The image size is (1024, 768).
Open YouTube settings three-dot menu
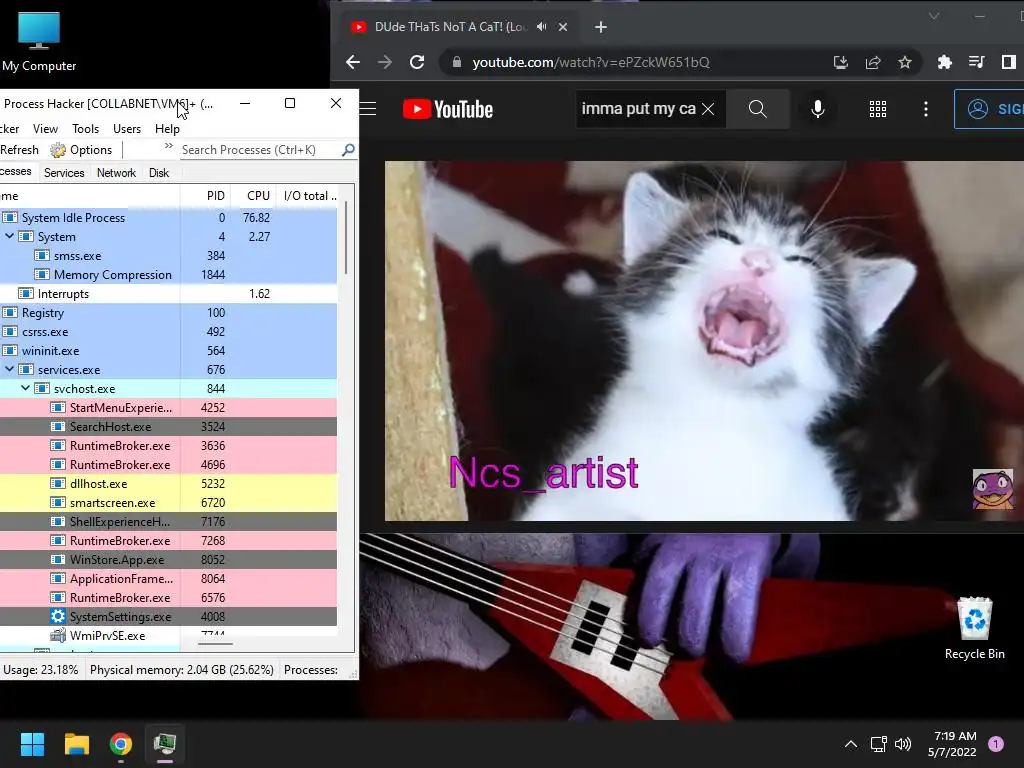925,109
